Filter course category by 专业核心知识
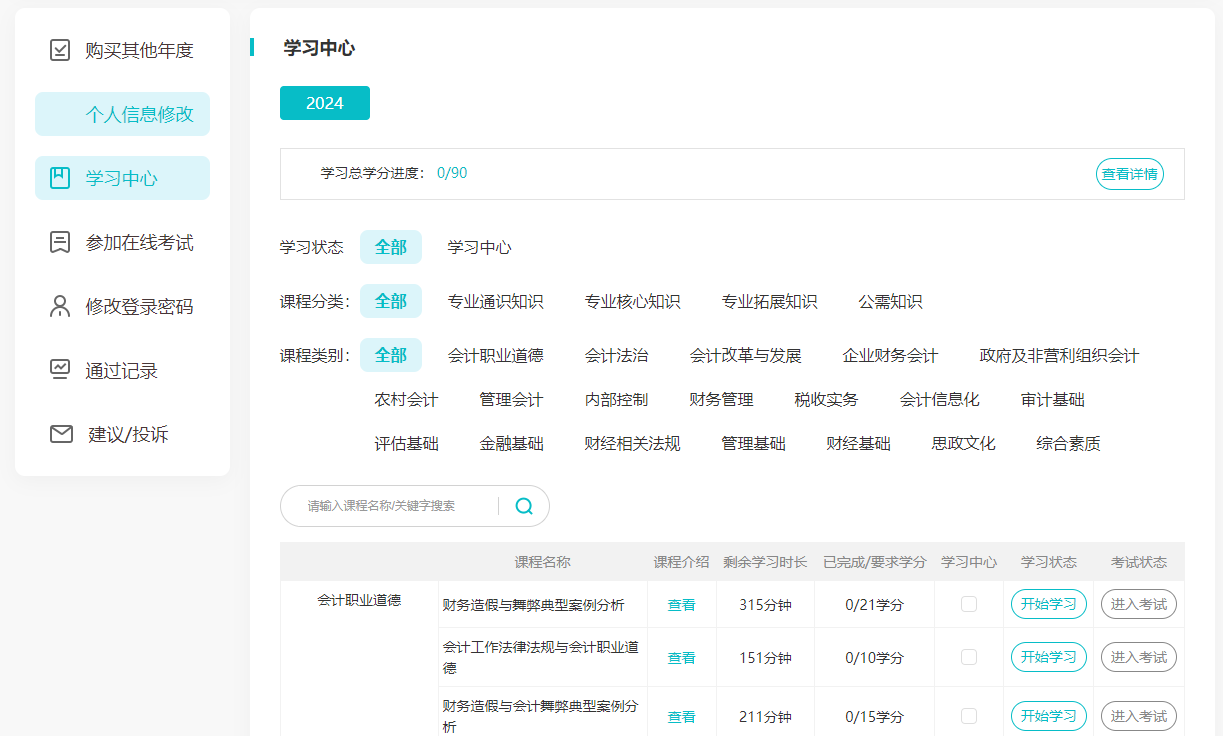This screenshot has height=736, width=1223. click(632, 301)
